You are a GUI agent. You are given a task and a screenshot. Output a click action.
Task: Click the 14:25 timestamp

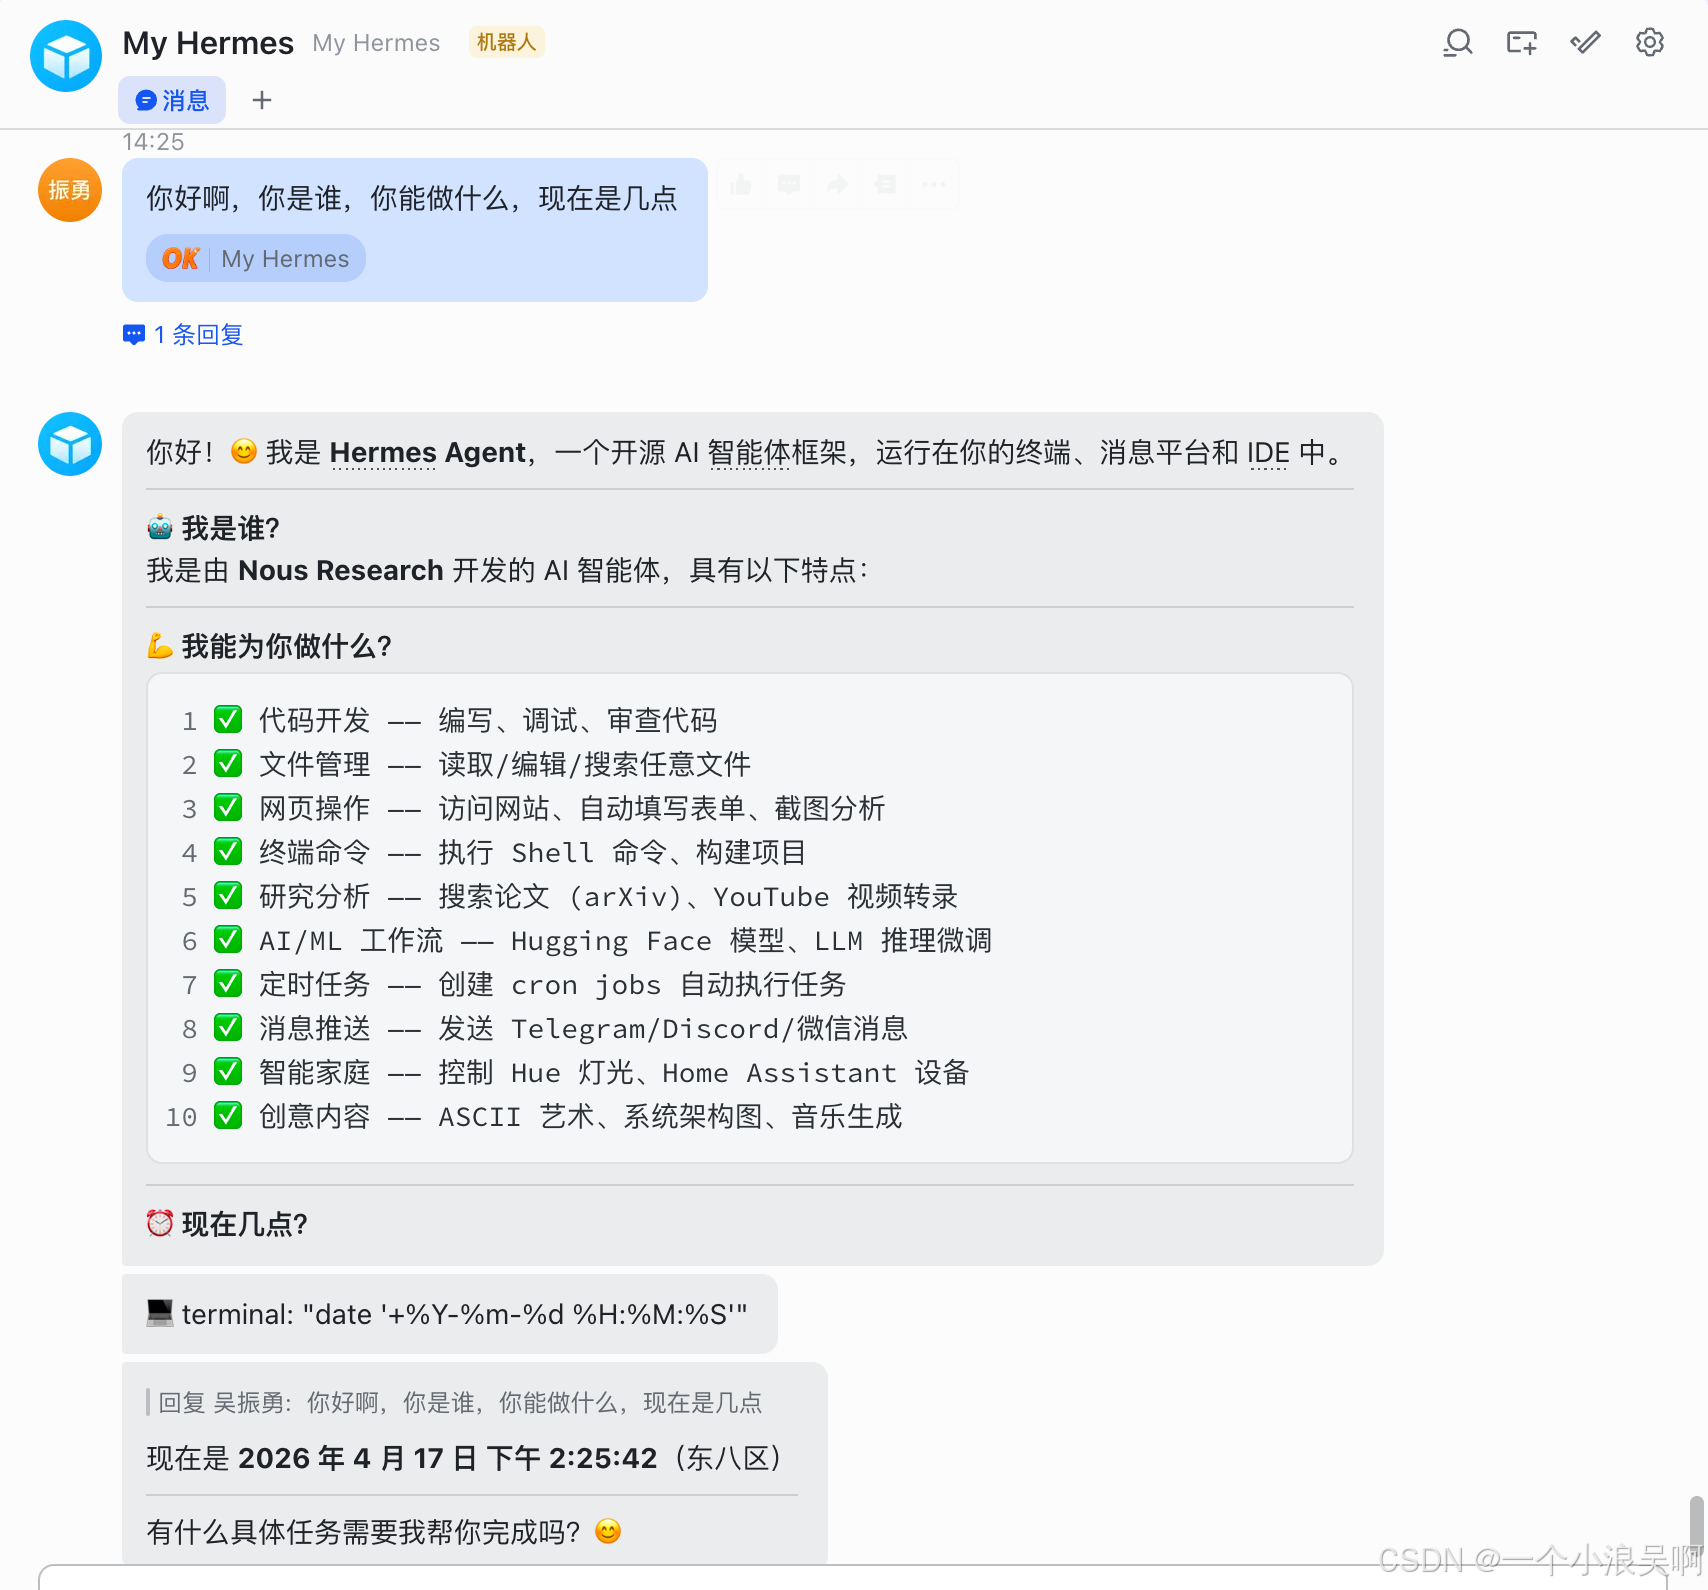pyautogui.click(x=153, y=142)
